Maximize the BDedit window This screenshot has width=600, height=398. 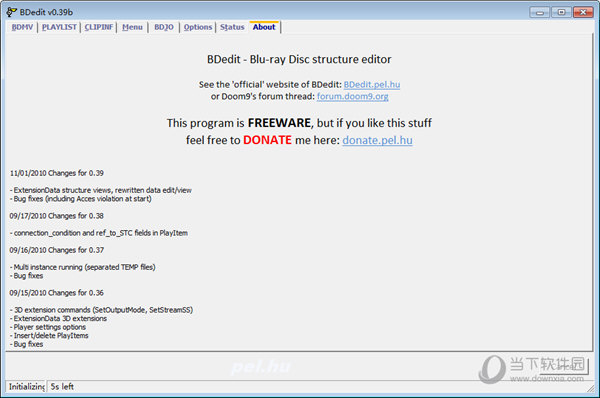[x=561, y=12]
